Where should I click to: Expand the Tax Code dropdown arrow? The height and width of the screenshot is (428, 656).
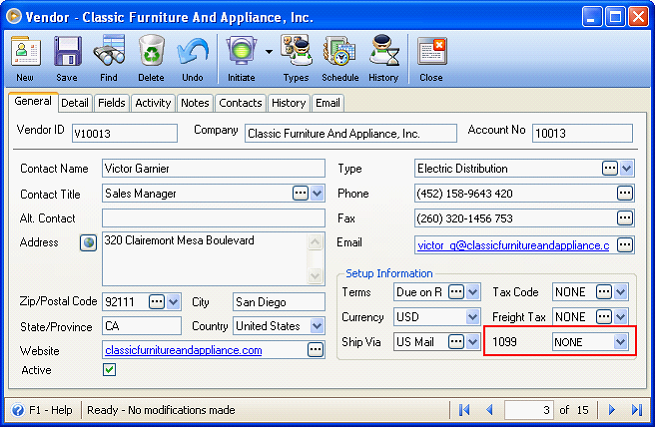tap(620, 292)
